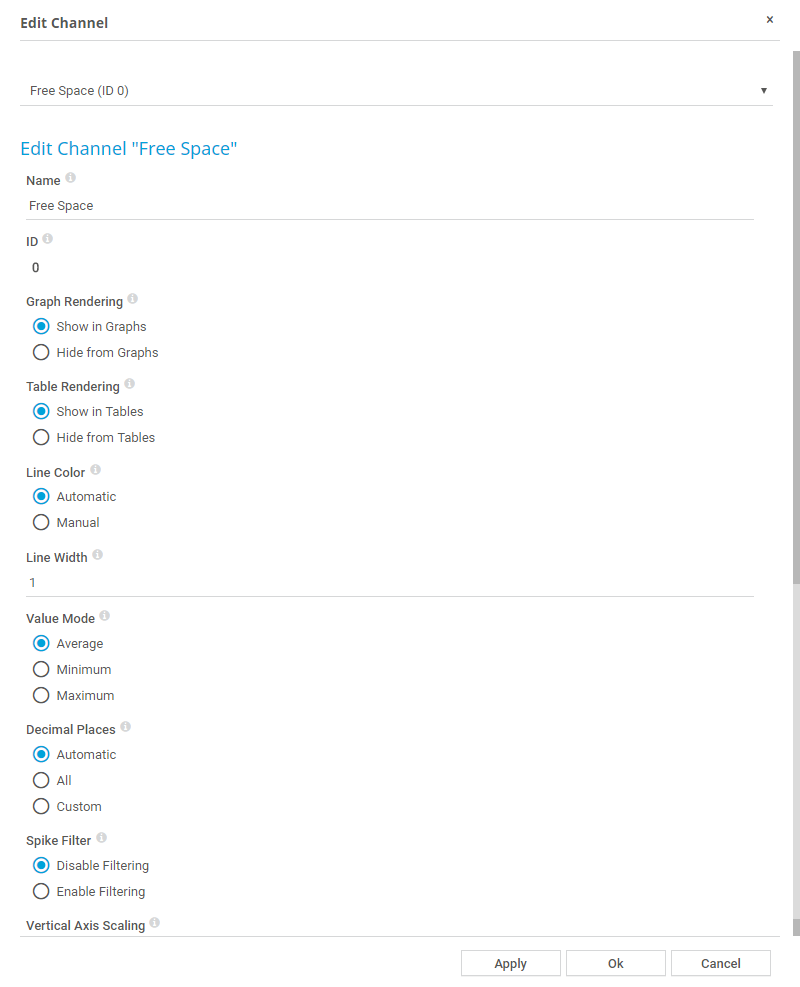Viewport: 800px width, 987px height.
Task: Click the info icon next to Name
Action: tap(70, 179)
